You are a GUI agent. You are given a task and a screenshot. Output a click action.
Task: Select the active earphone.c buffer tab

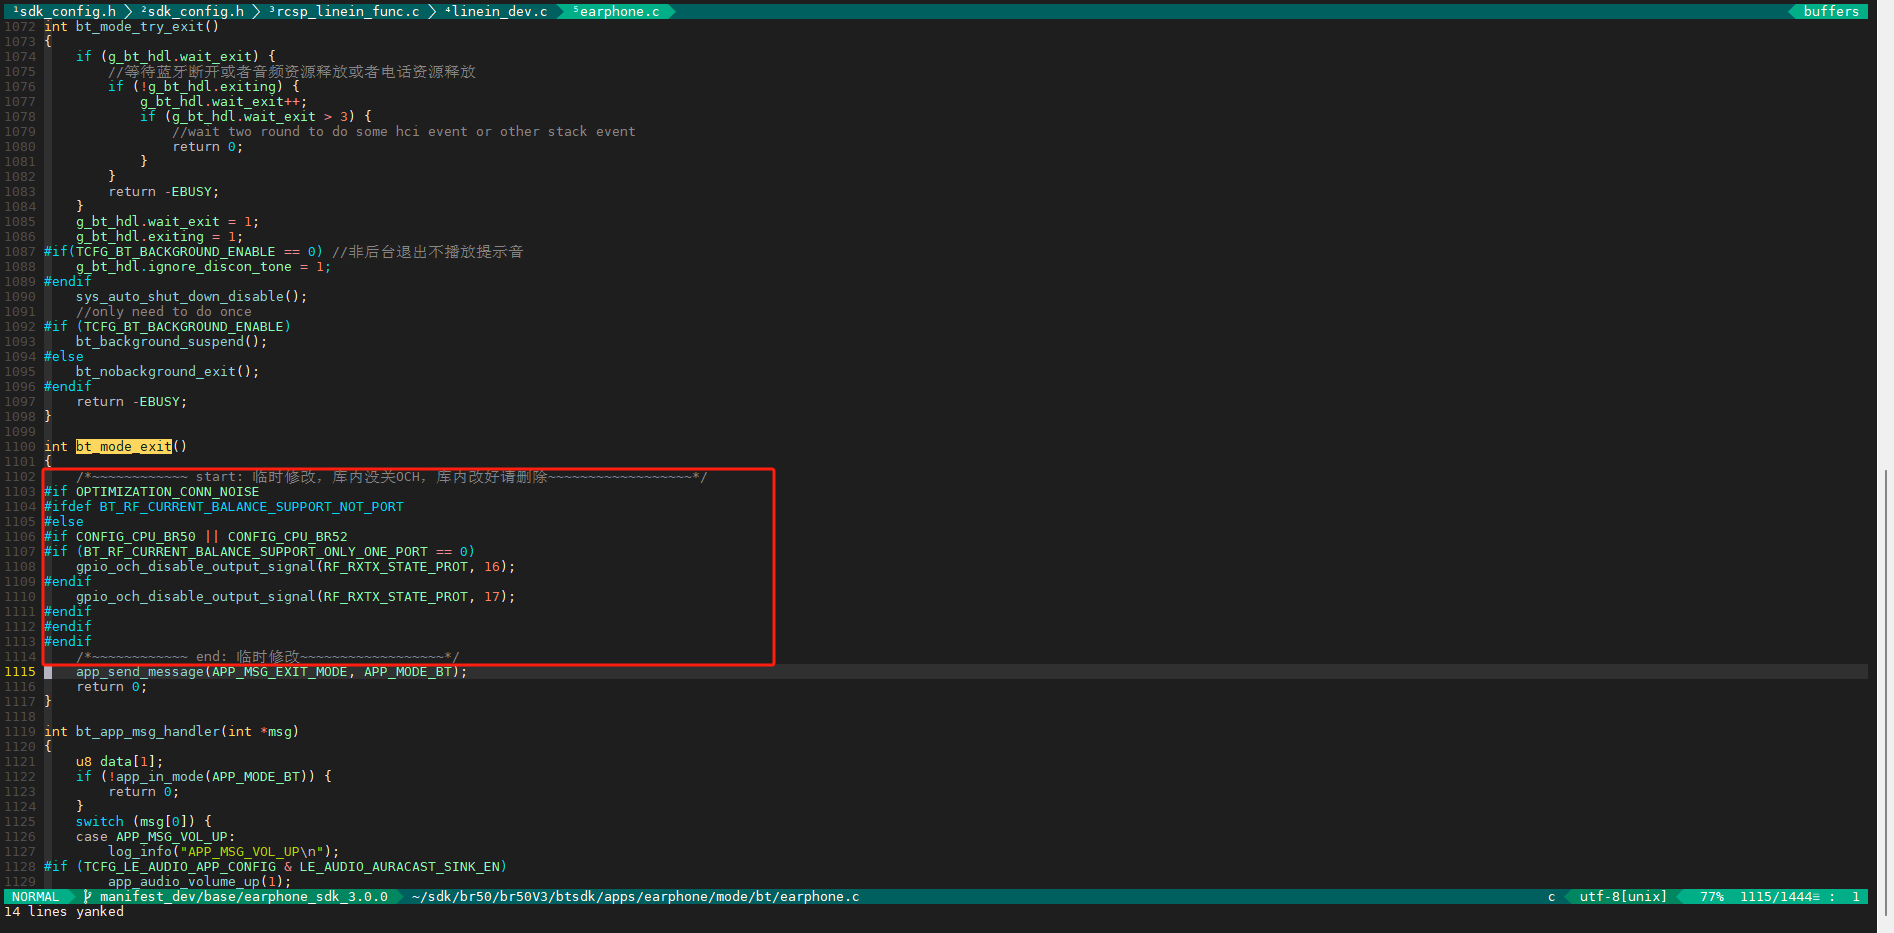click(616, 11)
